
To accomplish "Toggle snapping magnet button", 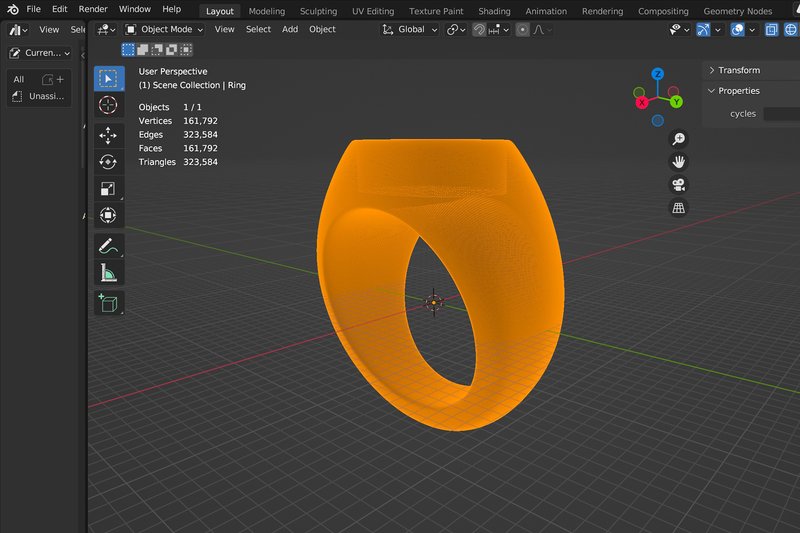I will point(479,30).
